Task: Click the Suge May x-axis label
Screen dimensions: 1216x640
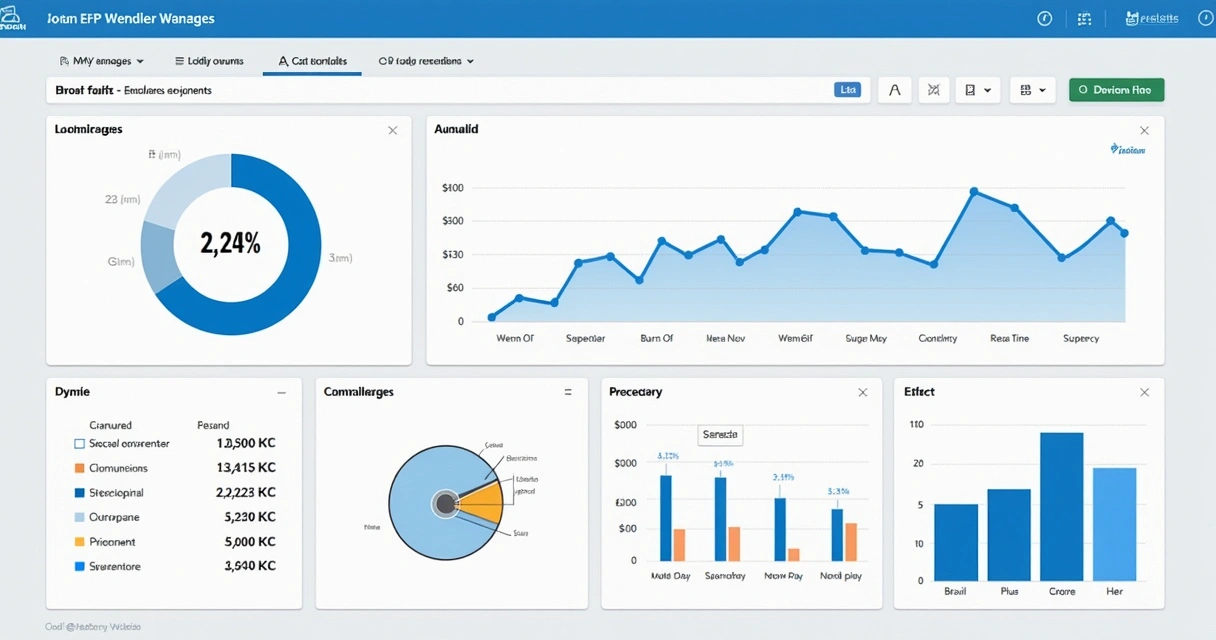Action: tap(866, 338)
